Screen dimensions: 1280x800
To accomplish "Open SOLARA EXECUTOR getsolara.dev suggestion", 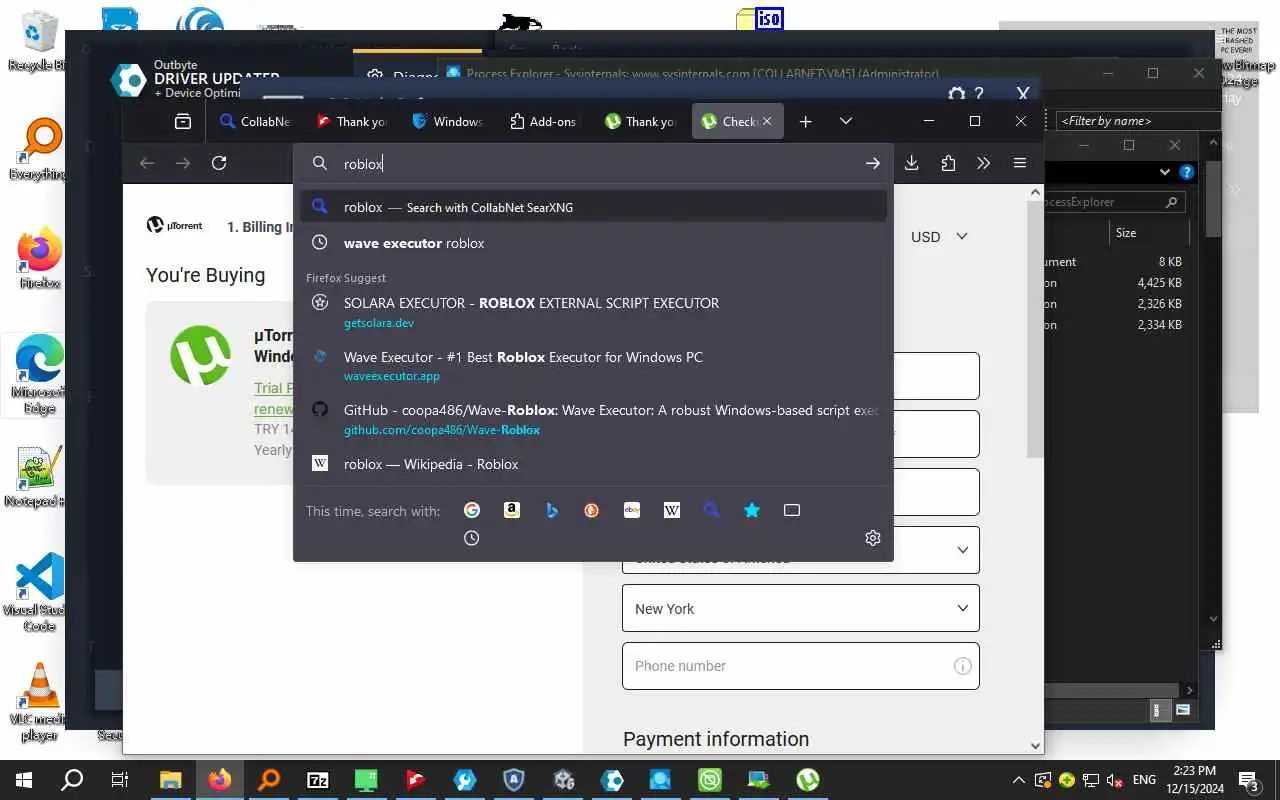I will pyautogui.click(x=594, y=312).
